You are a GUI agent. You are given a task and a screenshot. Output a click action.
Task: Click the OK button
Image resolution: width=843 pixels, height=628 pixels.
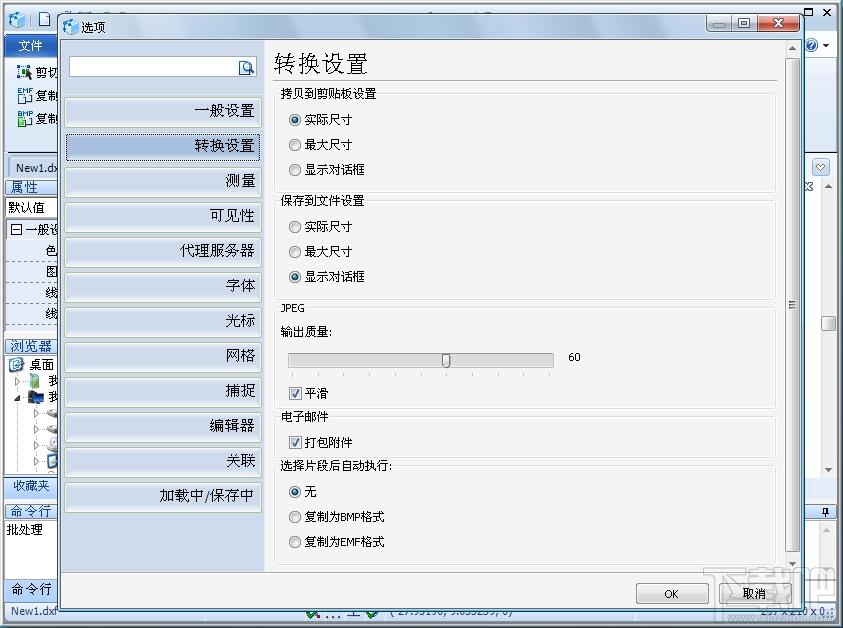[671, 594]
